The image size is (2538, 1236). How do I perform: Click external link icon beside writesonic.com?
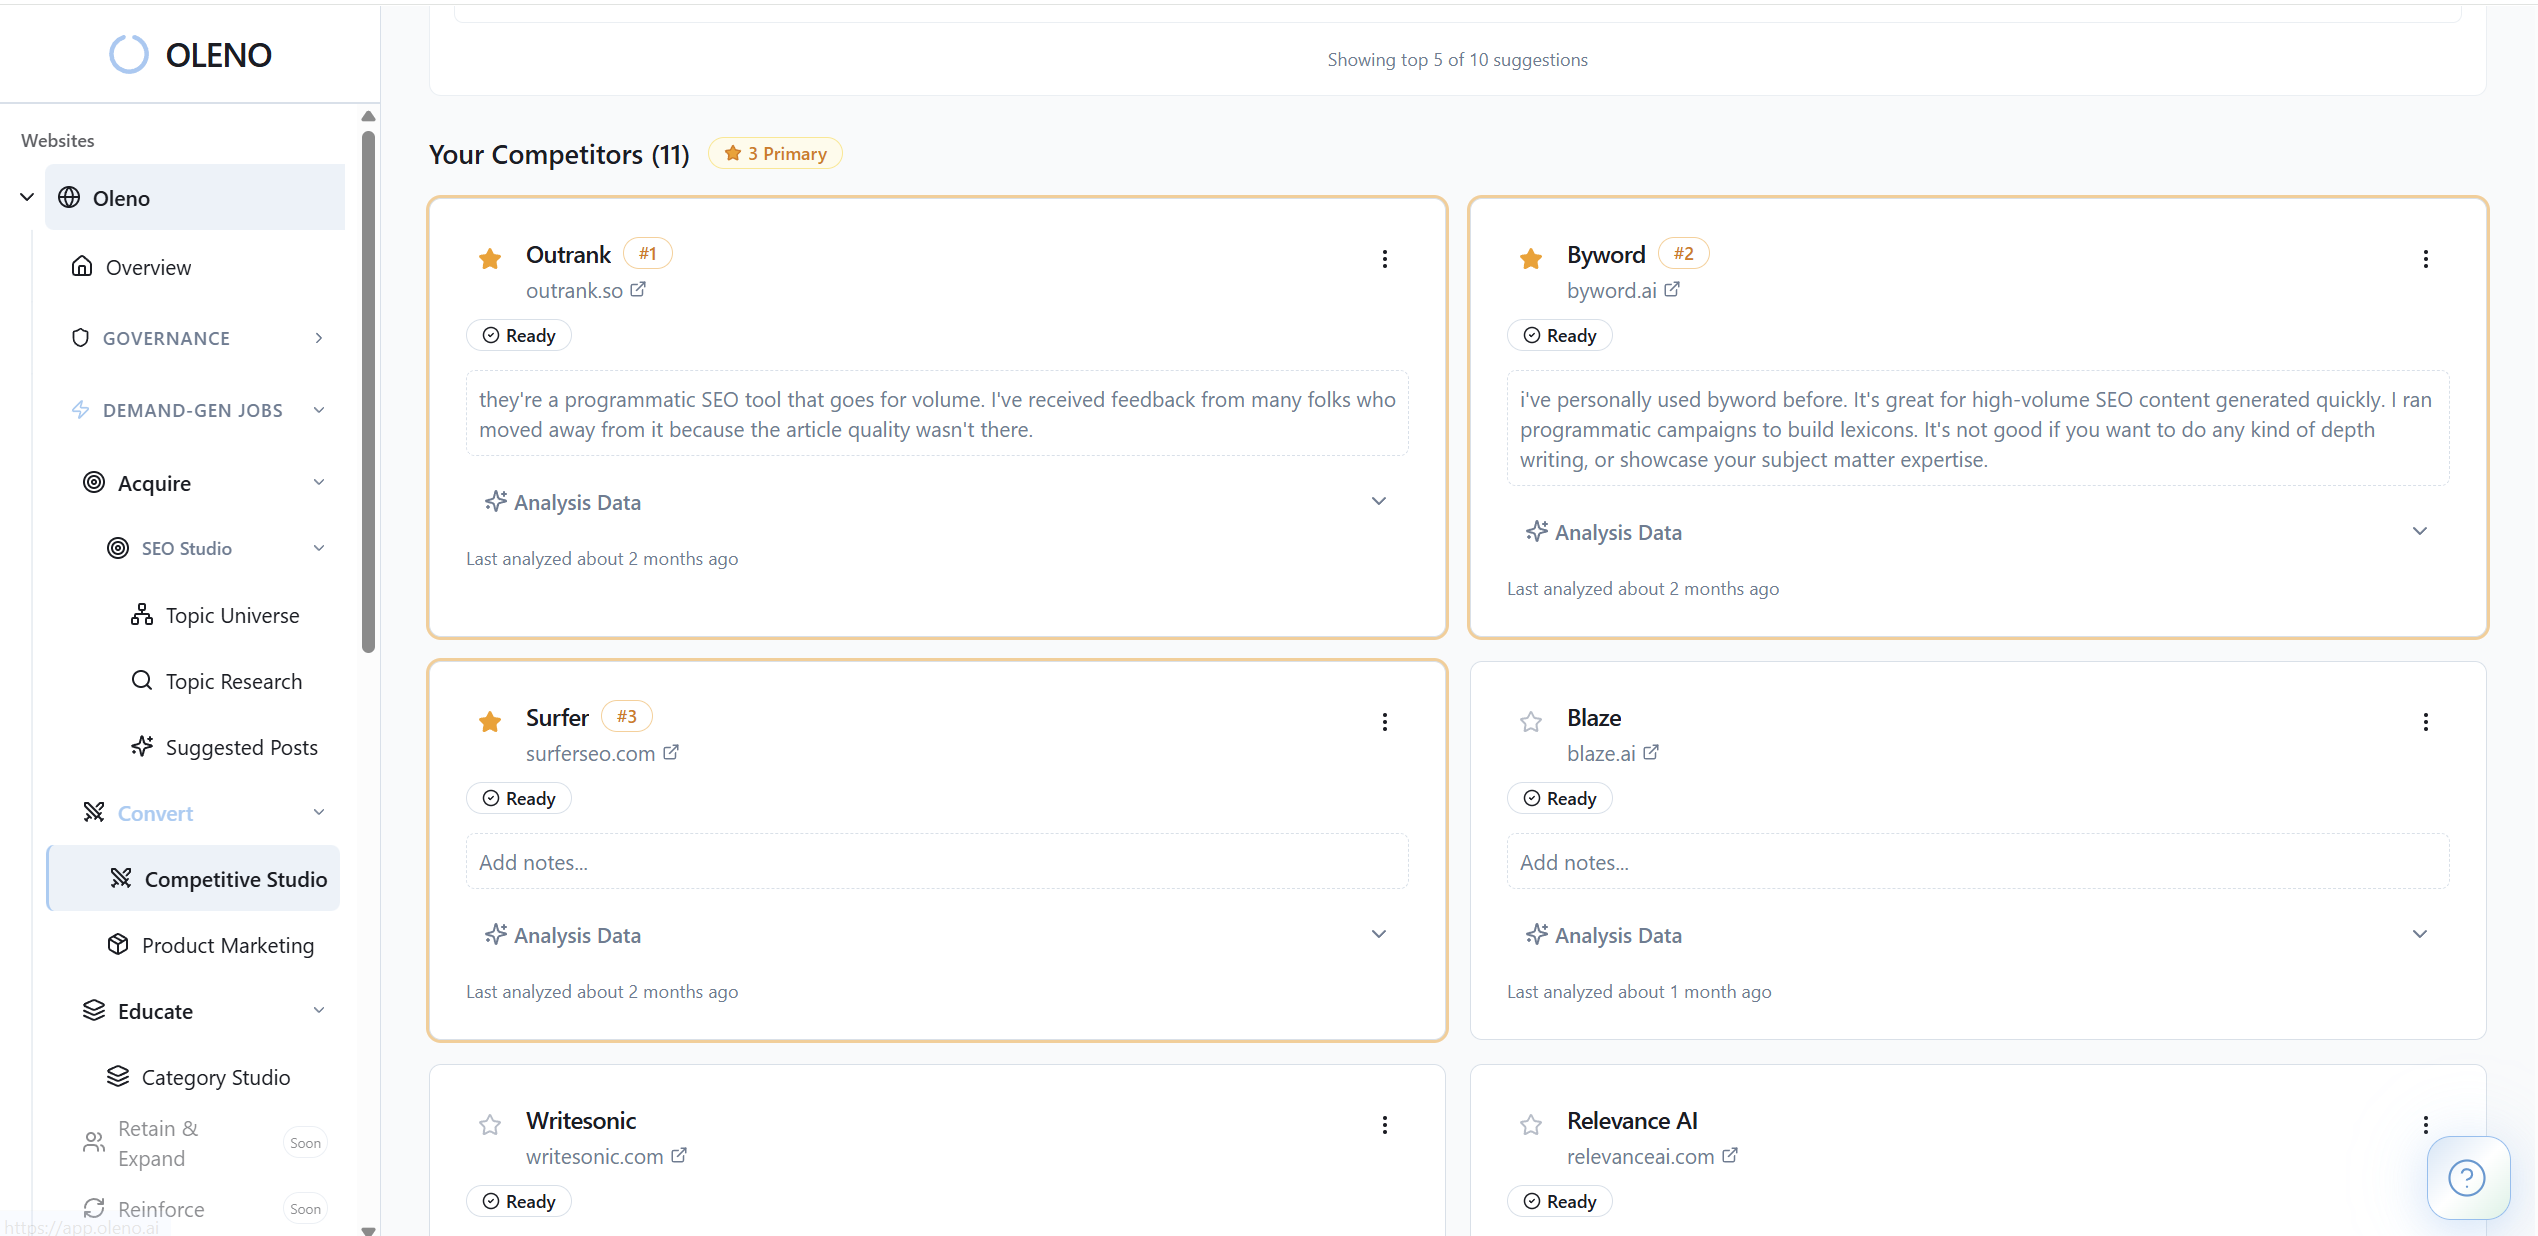coord(679,1156)
